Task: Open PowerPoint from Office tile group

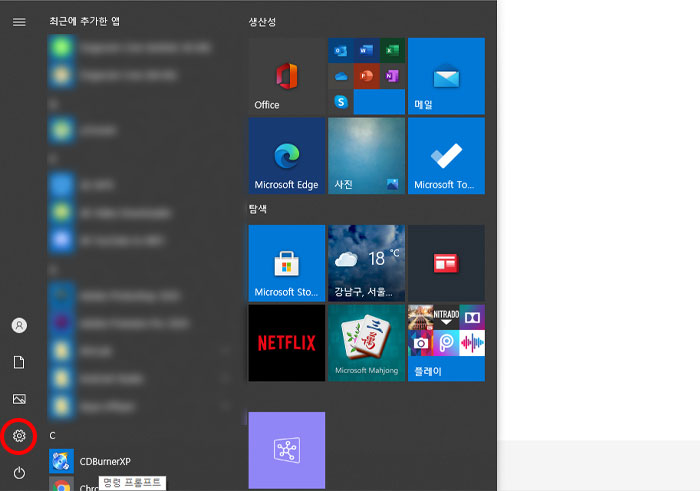Action: (x=366, y=76)
